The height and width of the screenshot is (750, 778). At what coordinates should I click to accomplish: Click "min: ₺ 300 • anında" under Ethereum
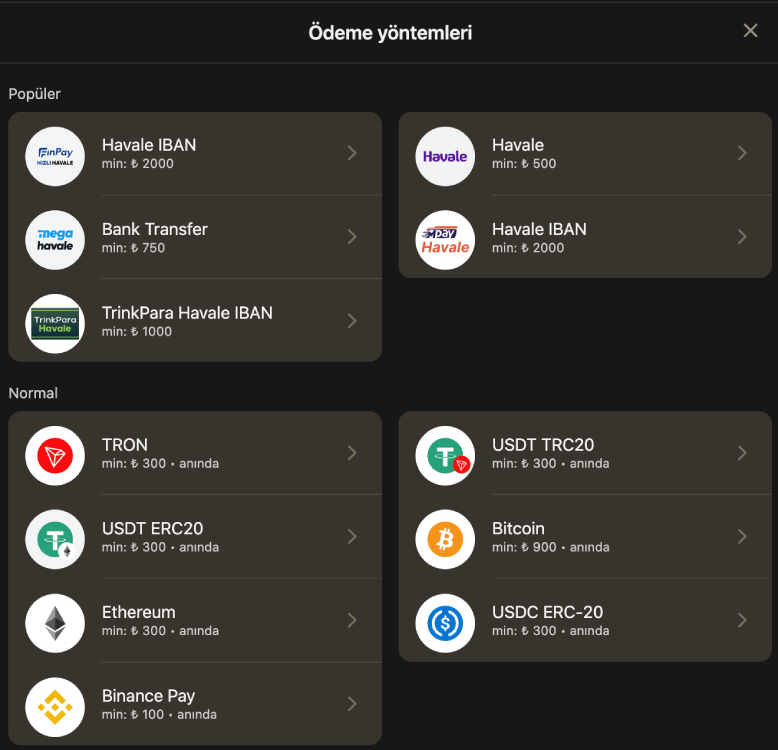(160, 631)
